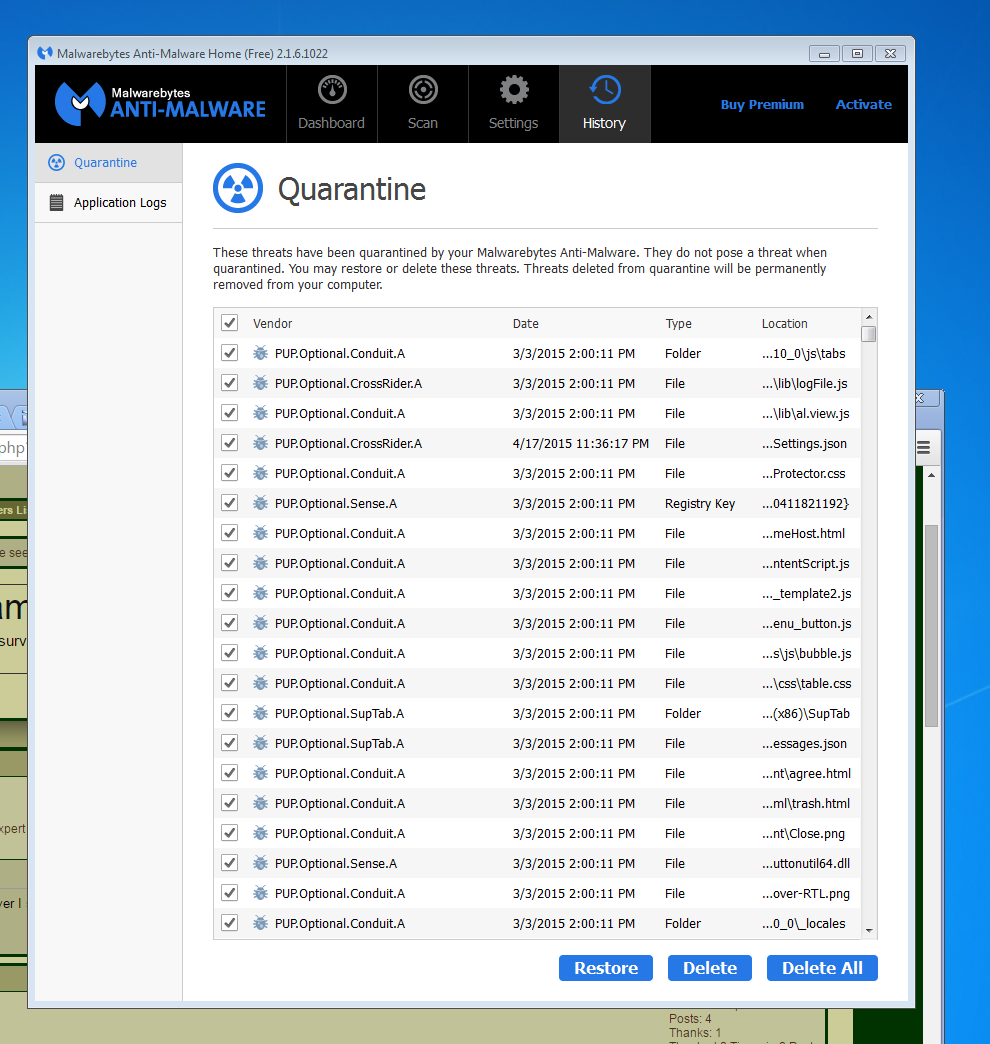
Task: Click the Activate link
Action: pyautogui.click(x=864, y=105)
